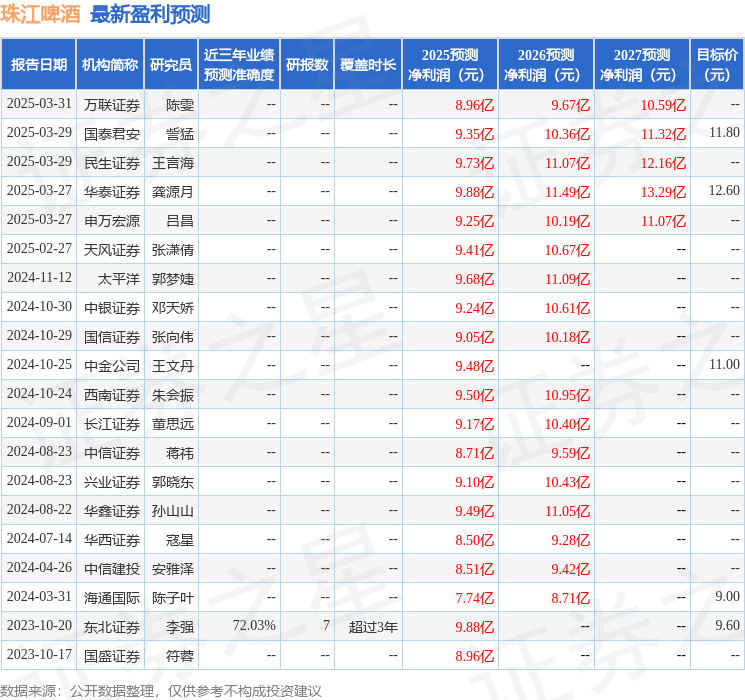Select the 海通国际 institution cell

(112, 598)
